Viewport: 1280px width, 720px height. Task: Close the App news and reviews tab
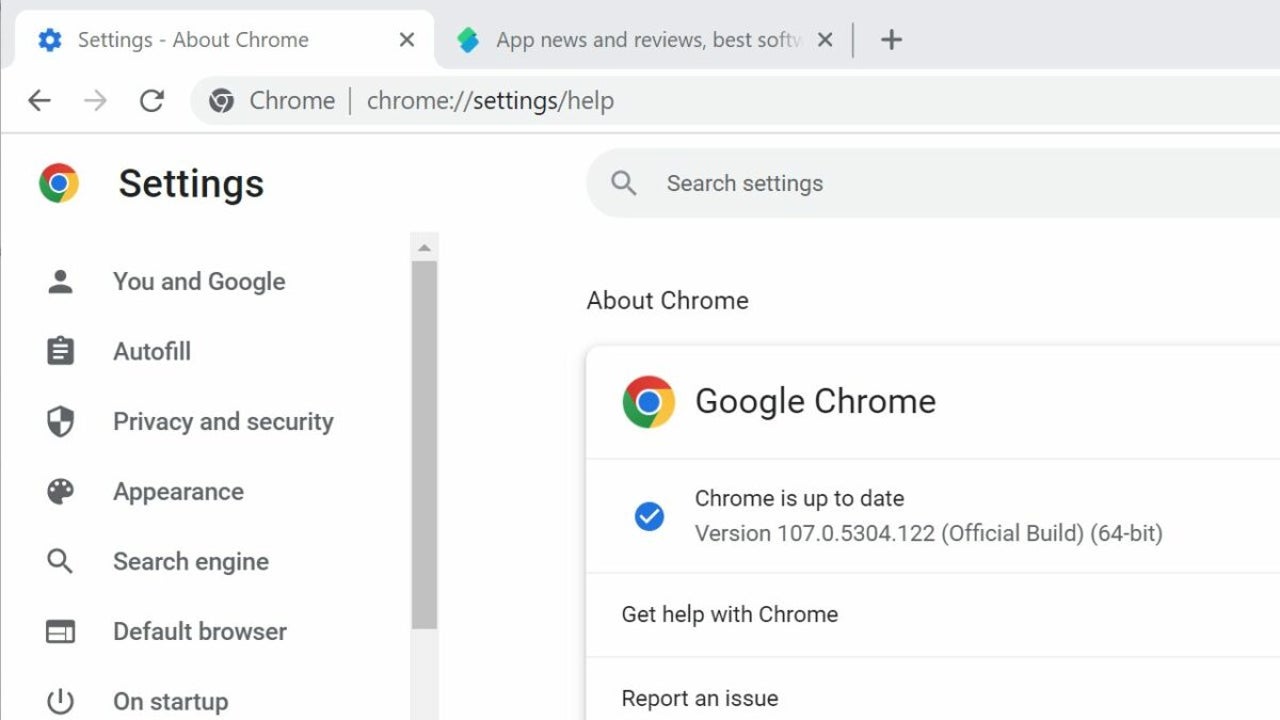click(x=825, y=40)
